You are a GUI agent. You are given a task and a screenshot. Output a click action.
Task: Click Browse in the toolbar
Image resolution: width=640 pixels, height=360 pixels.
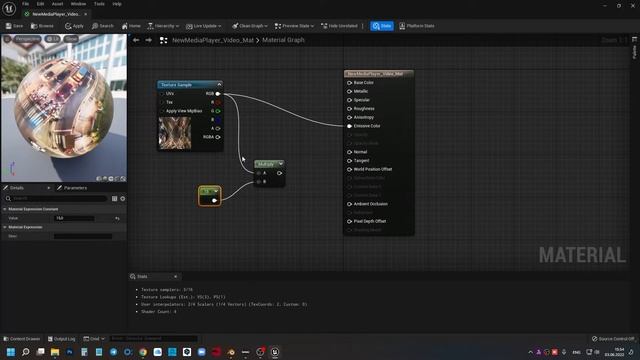click(42, 26)
